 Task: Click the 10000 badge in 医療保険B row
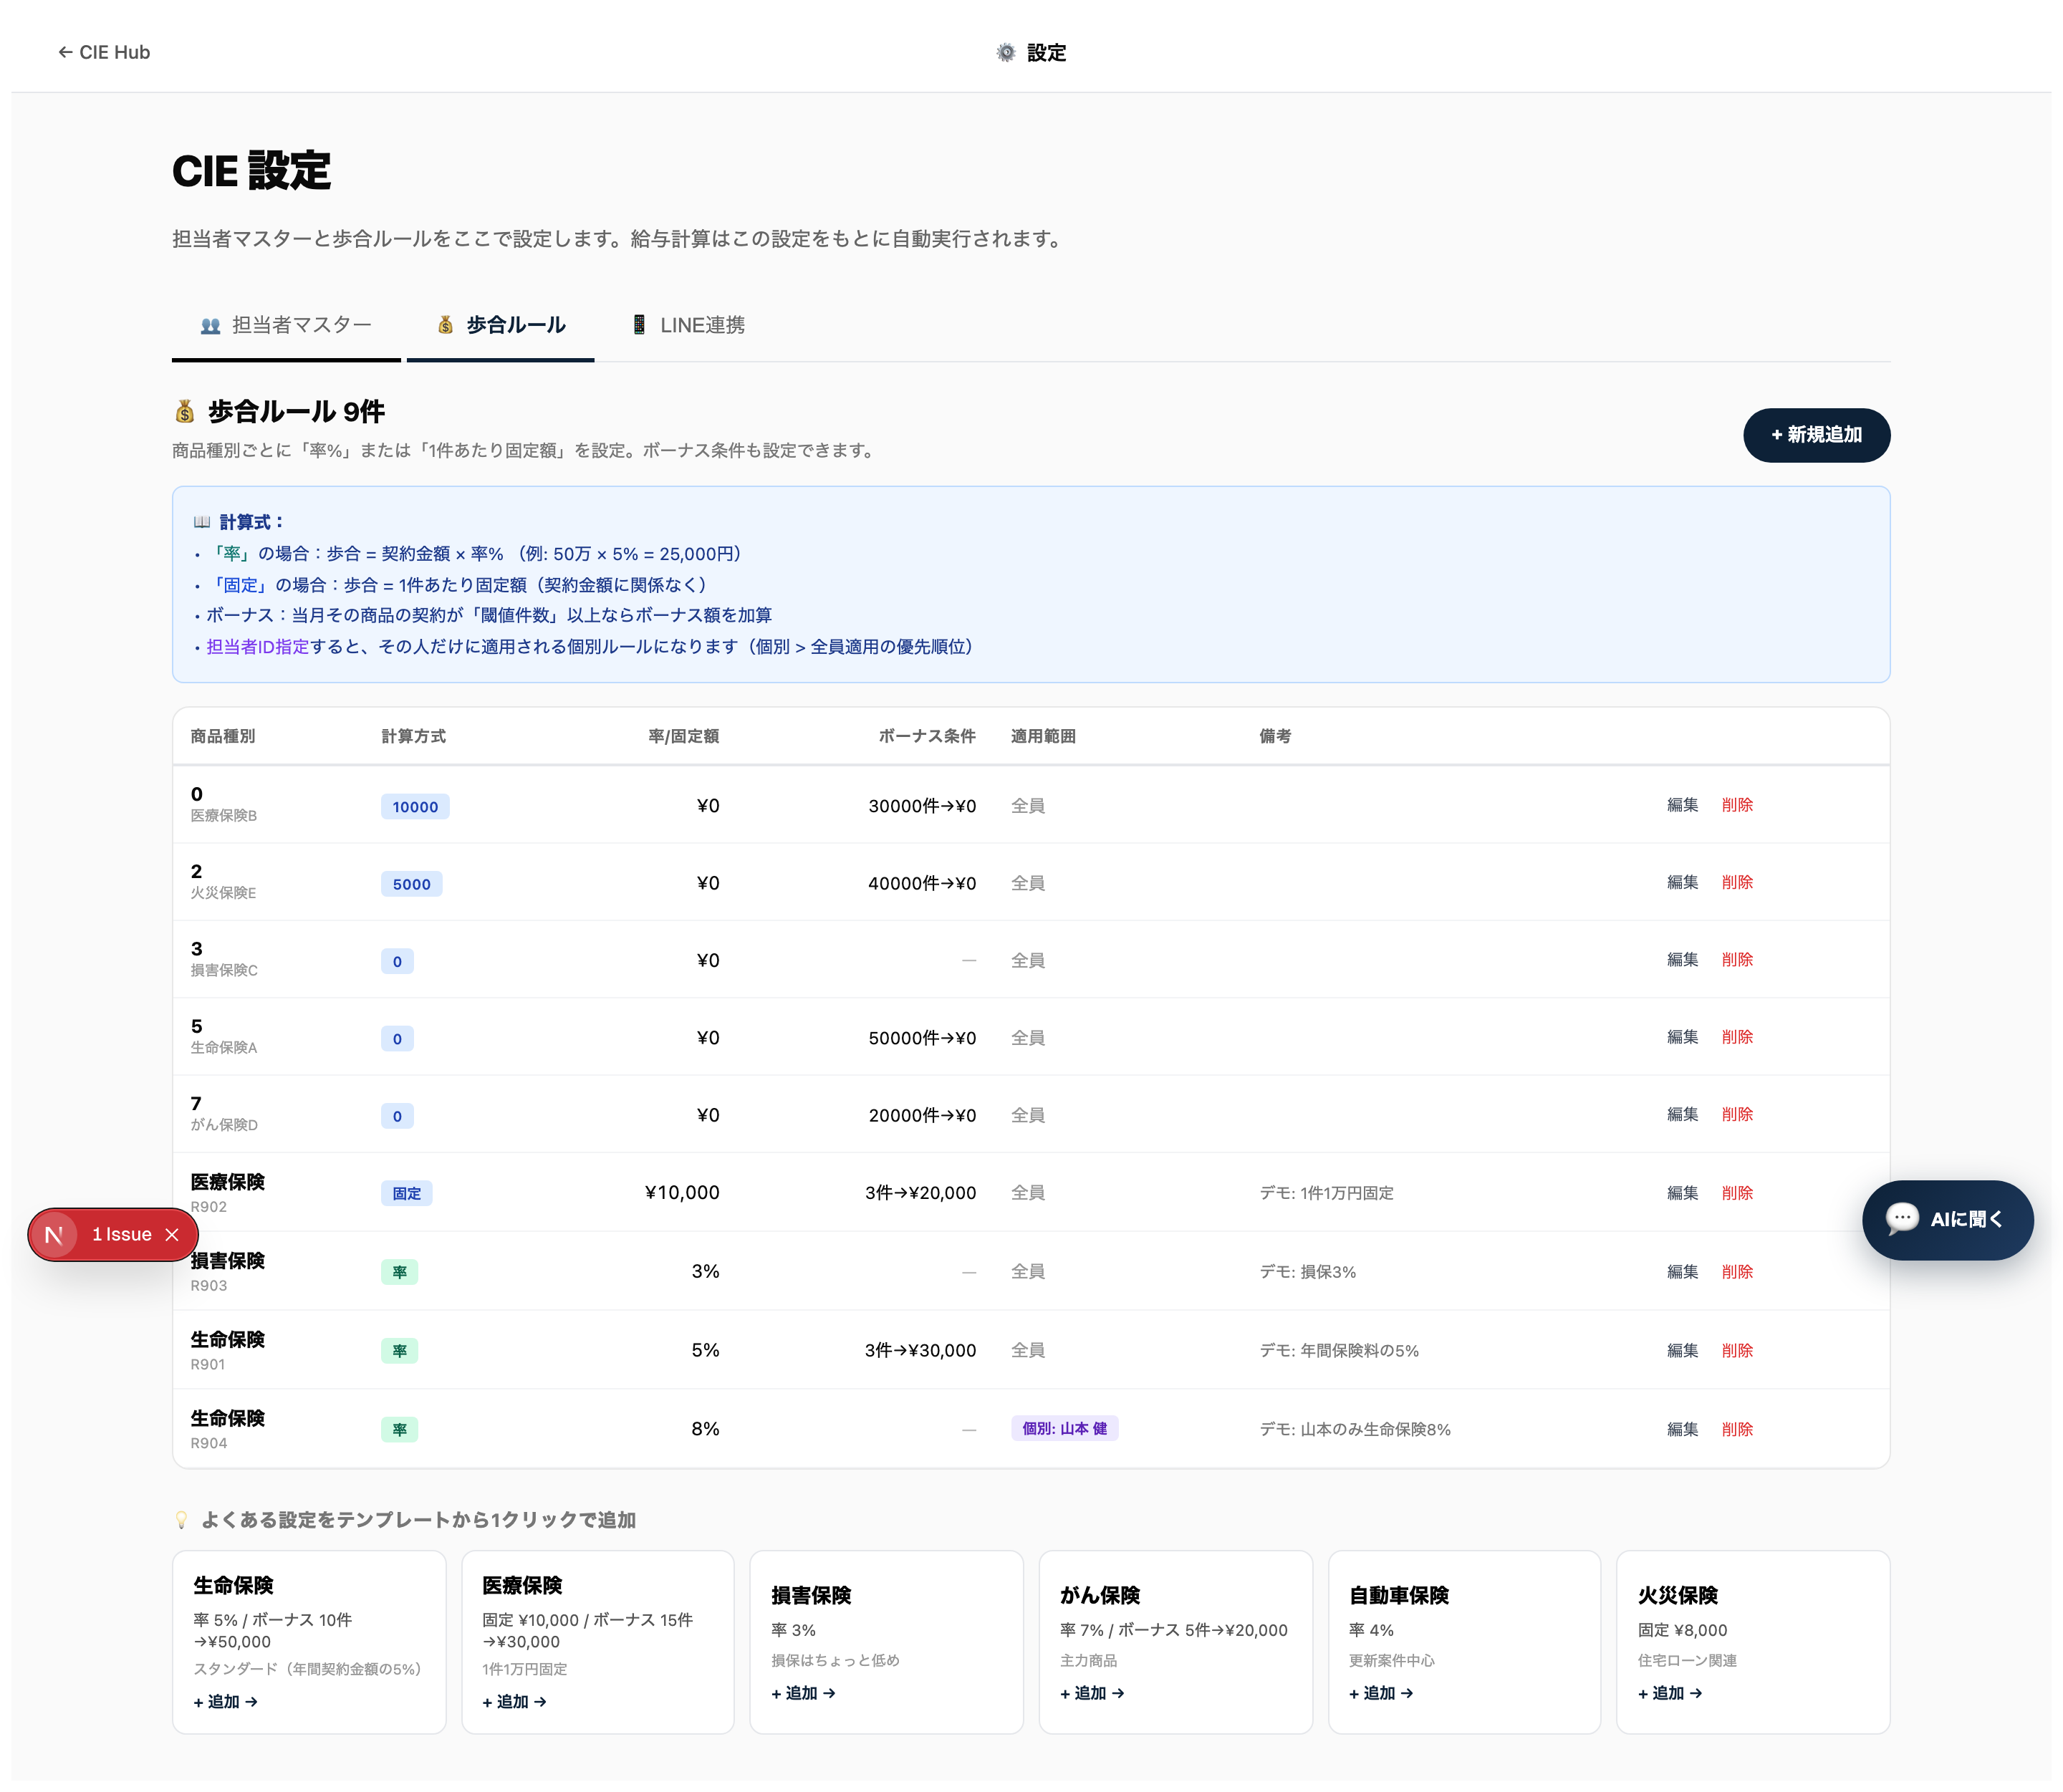click(x=415, y=807)
